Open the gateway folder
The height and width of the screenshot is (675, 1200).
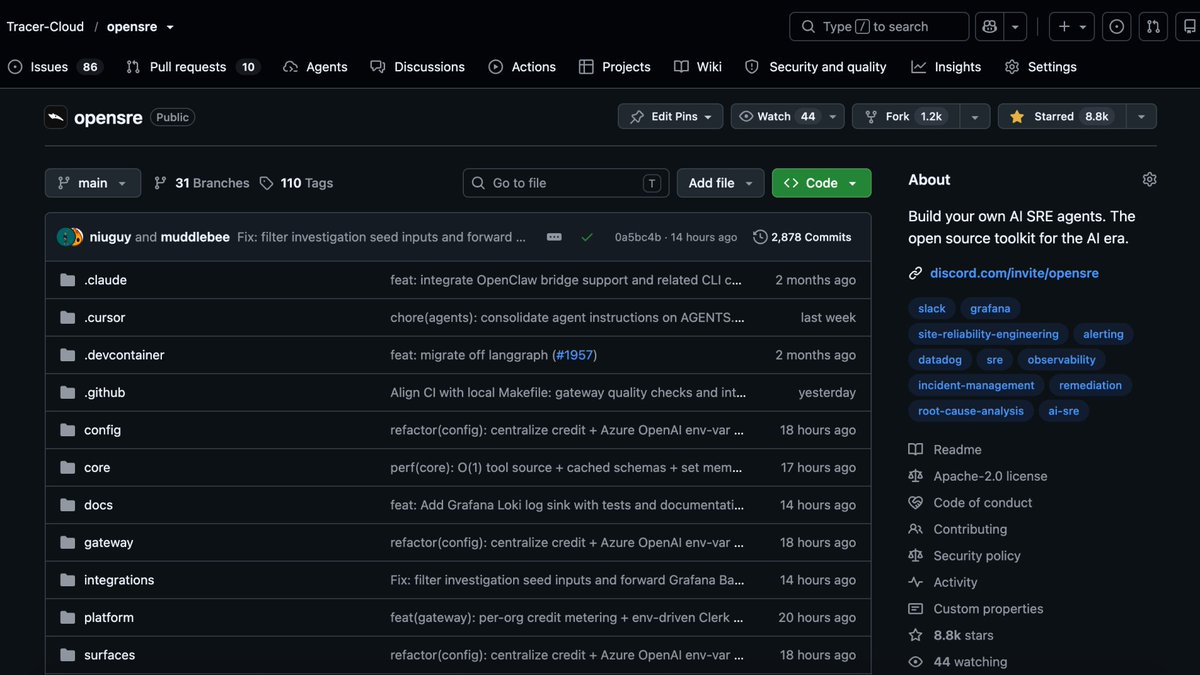click(x=108, y=543)
